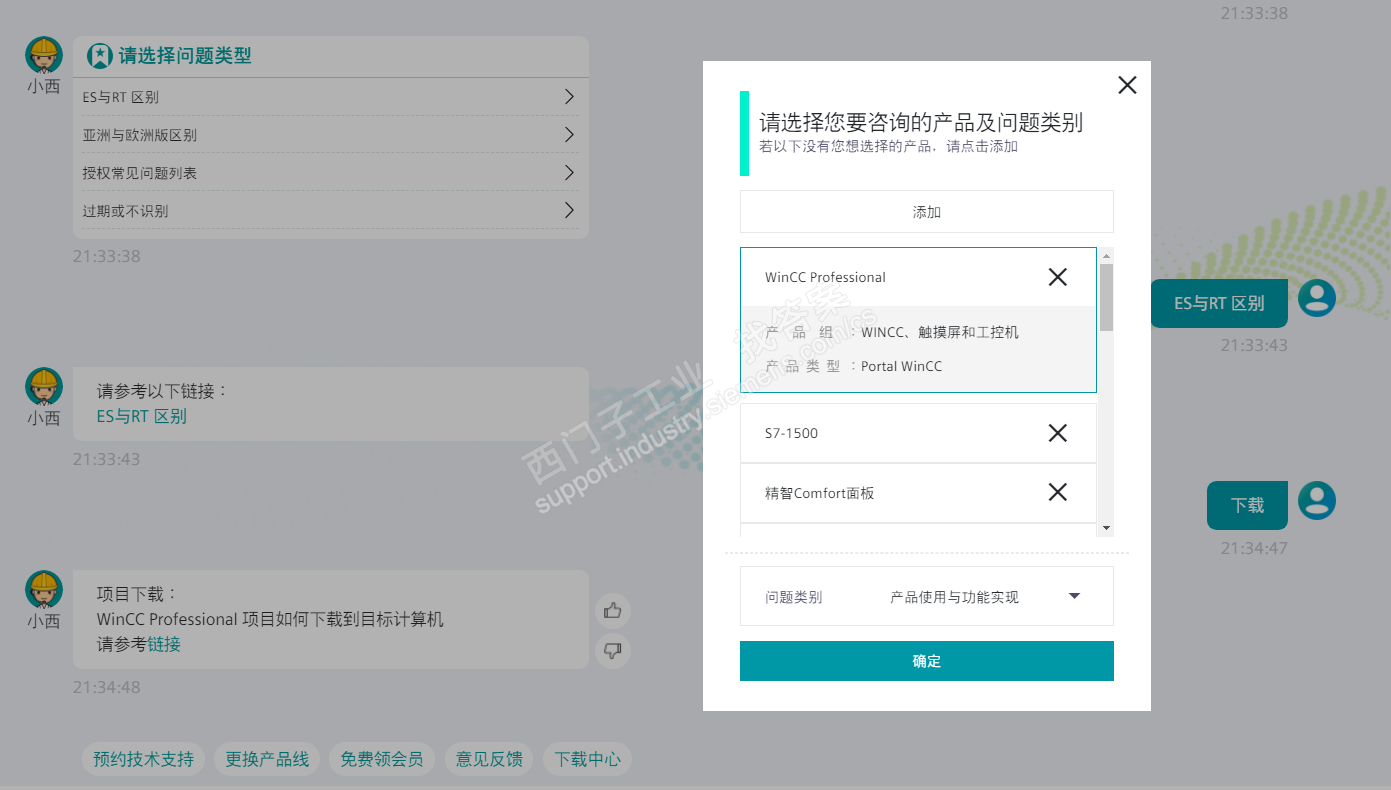Click the 小西 avatar beside 项目下载 answer
Viewport: 1391px width, 790px height.
point(44,590)
